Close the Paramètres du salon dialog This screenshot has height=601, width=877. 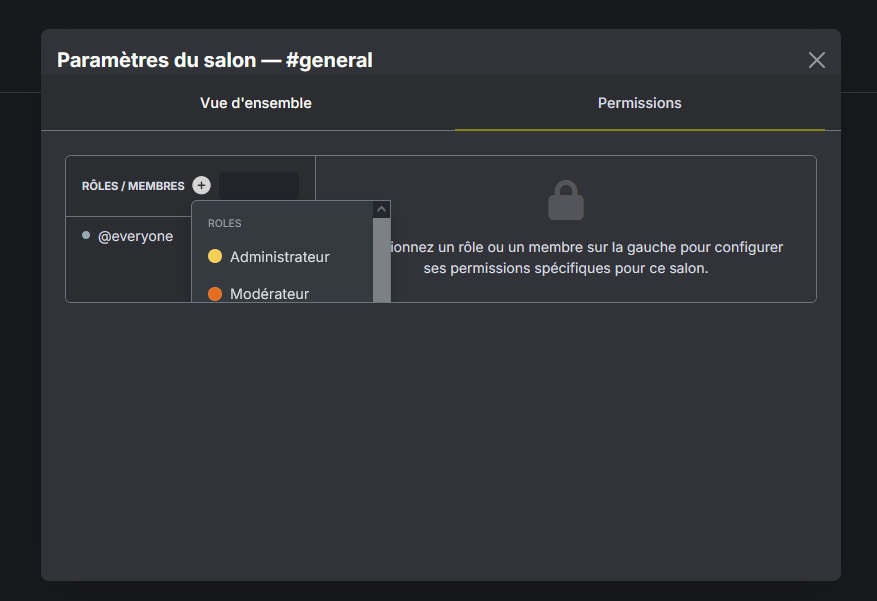click(x=816, y=60)
